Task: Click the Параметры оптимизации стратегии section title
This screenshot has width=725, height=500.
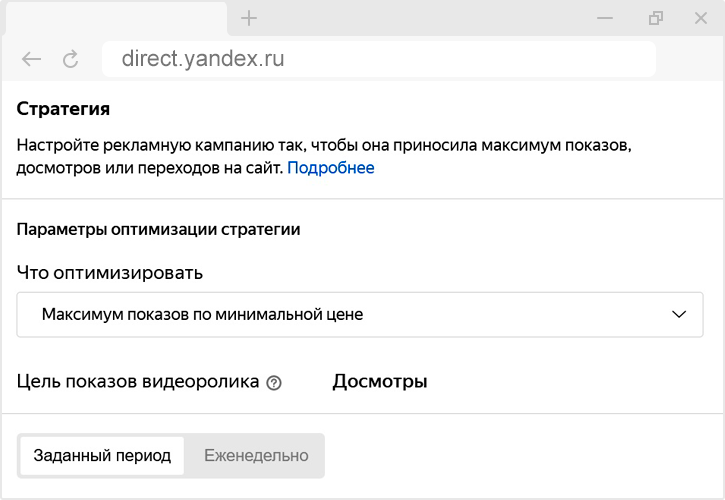Action: point(159,229)
